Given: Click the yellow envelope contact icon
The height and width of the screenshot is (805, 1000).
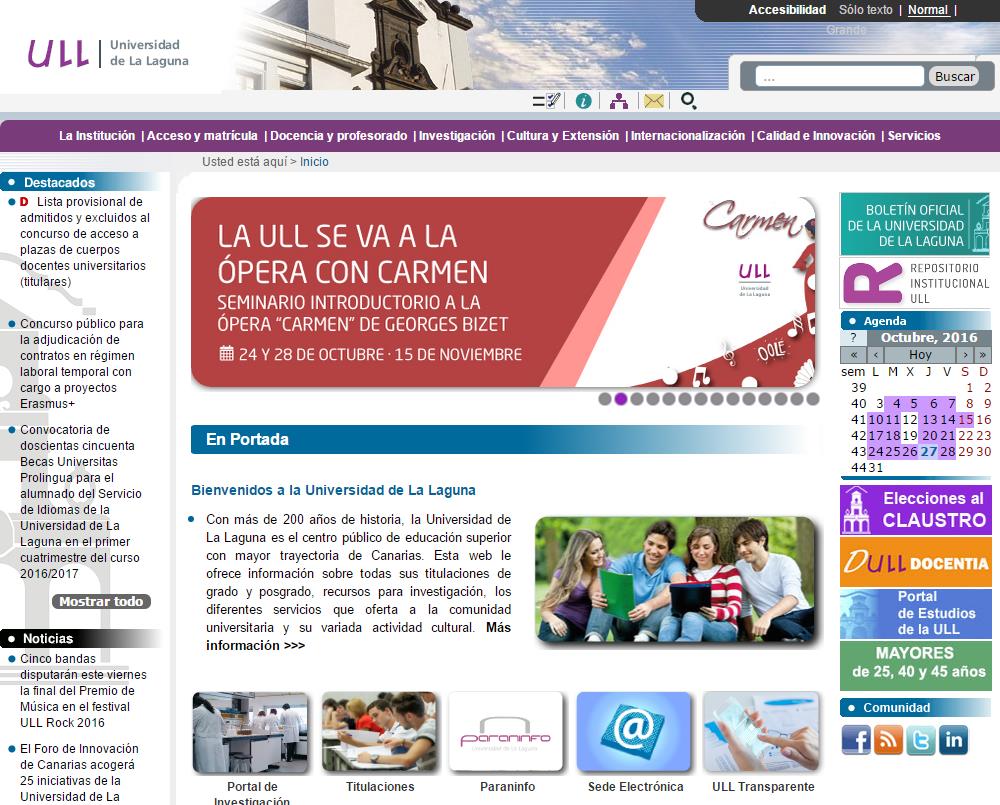Looking at the screenshot, I should [654, 101].
